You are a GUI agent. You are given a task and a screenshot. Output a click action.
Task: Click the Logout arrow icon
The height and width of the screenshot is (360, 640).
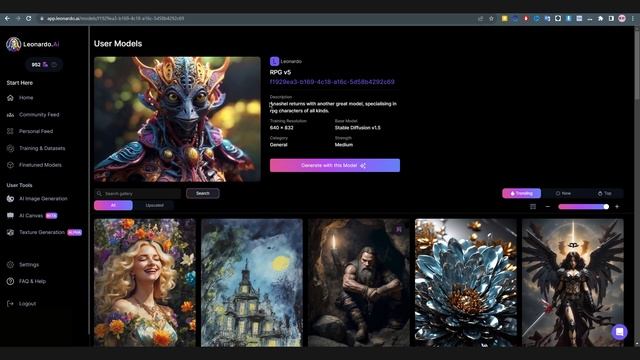point(10,304)
